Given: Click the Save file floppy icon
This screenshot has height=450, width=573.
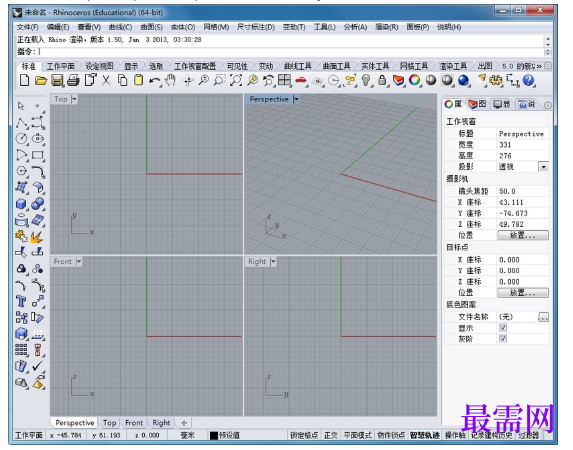Looking at the screenshot, I should coord(57,80).
